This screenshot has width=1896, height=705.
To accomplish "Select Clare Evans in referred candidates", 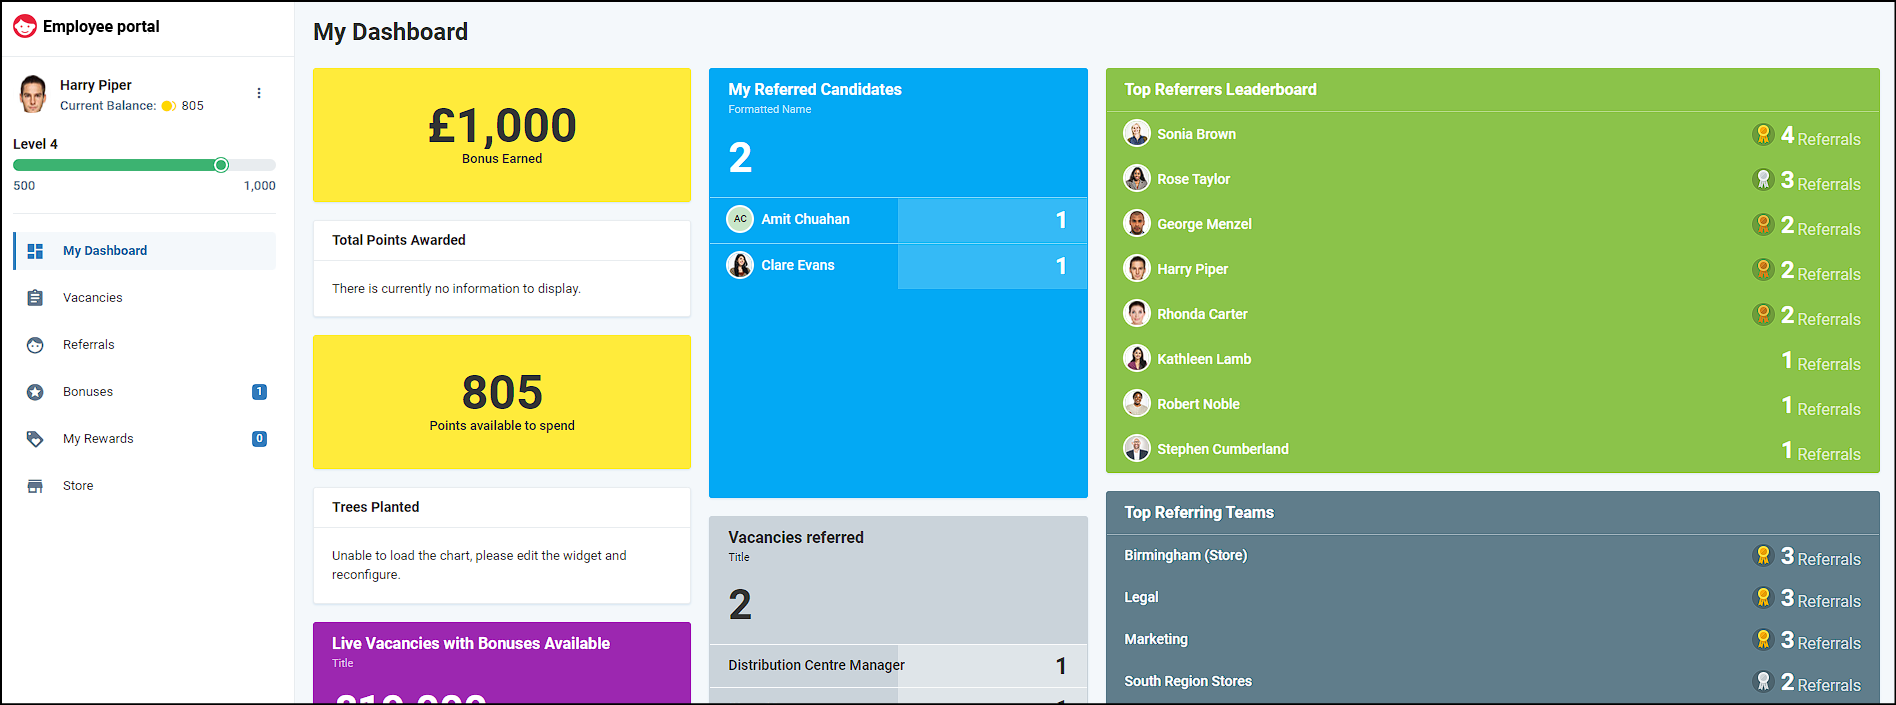I will pyautogui.click(x=797, y=265).
